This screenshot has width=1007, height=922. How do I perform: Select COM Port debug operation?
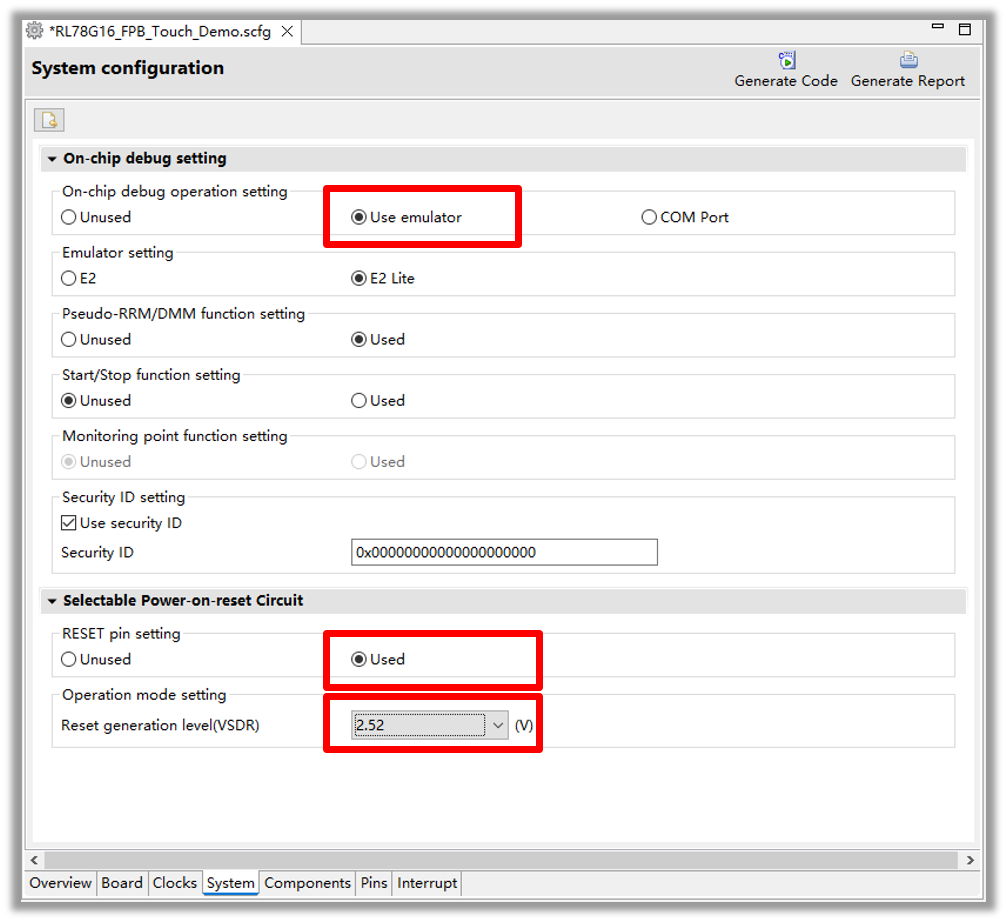click(649, 217)
